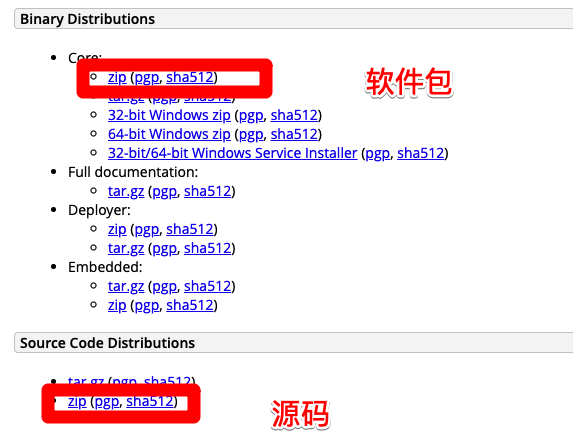Download Full documentation tar.gz
Image resolution: width=573 pixels, height=443 pixels.
pyautogui.click(x=126, y=192)
